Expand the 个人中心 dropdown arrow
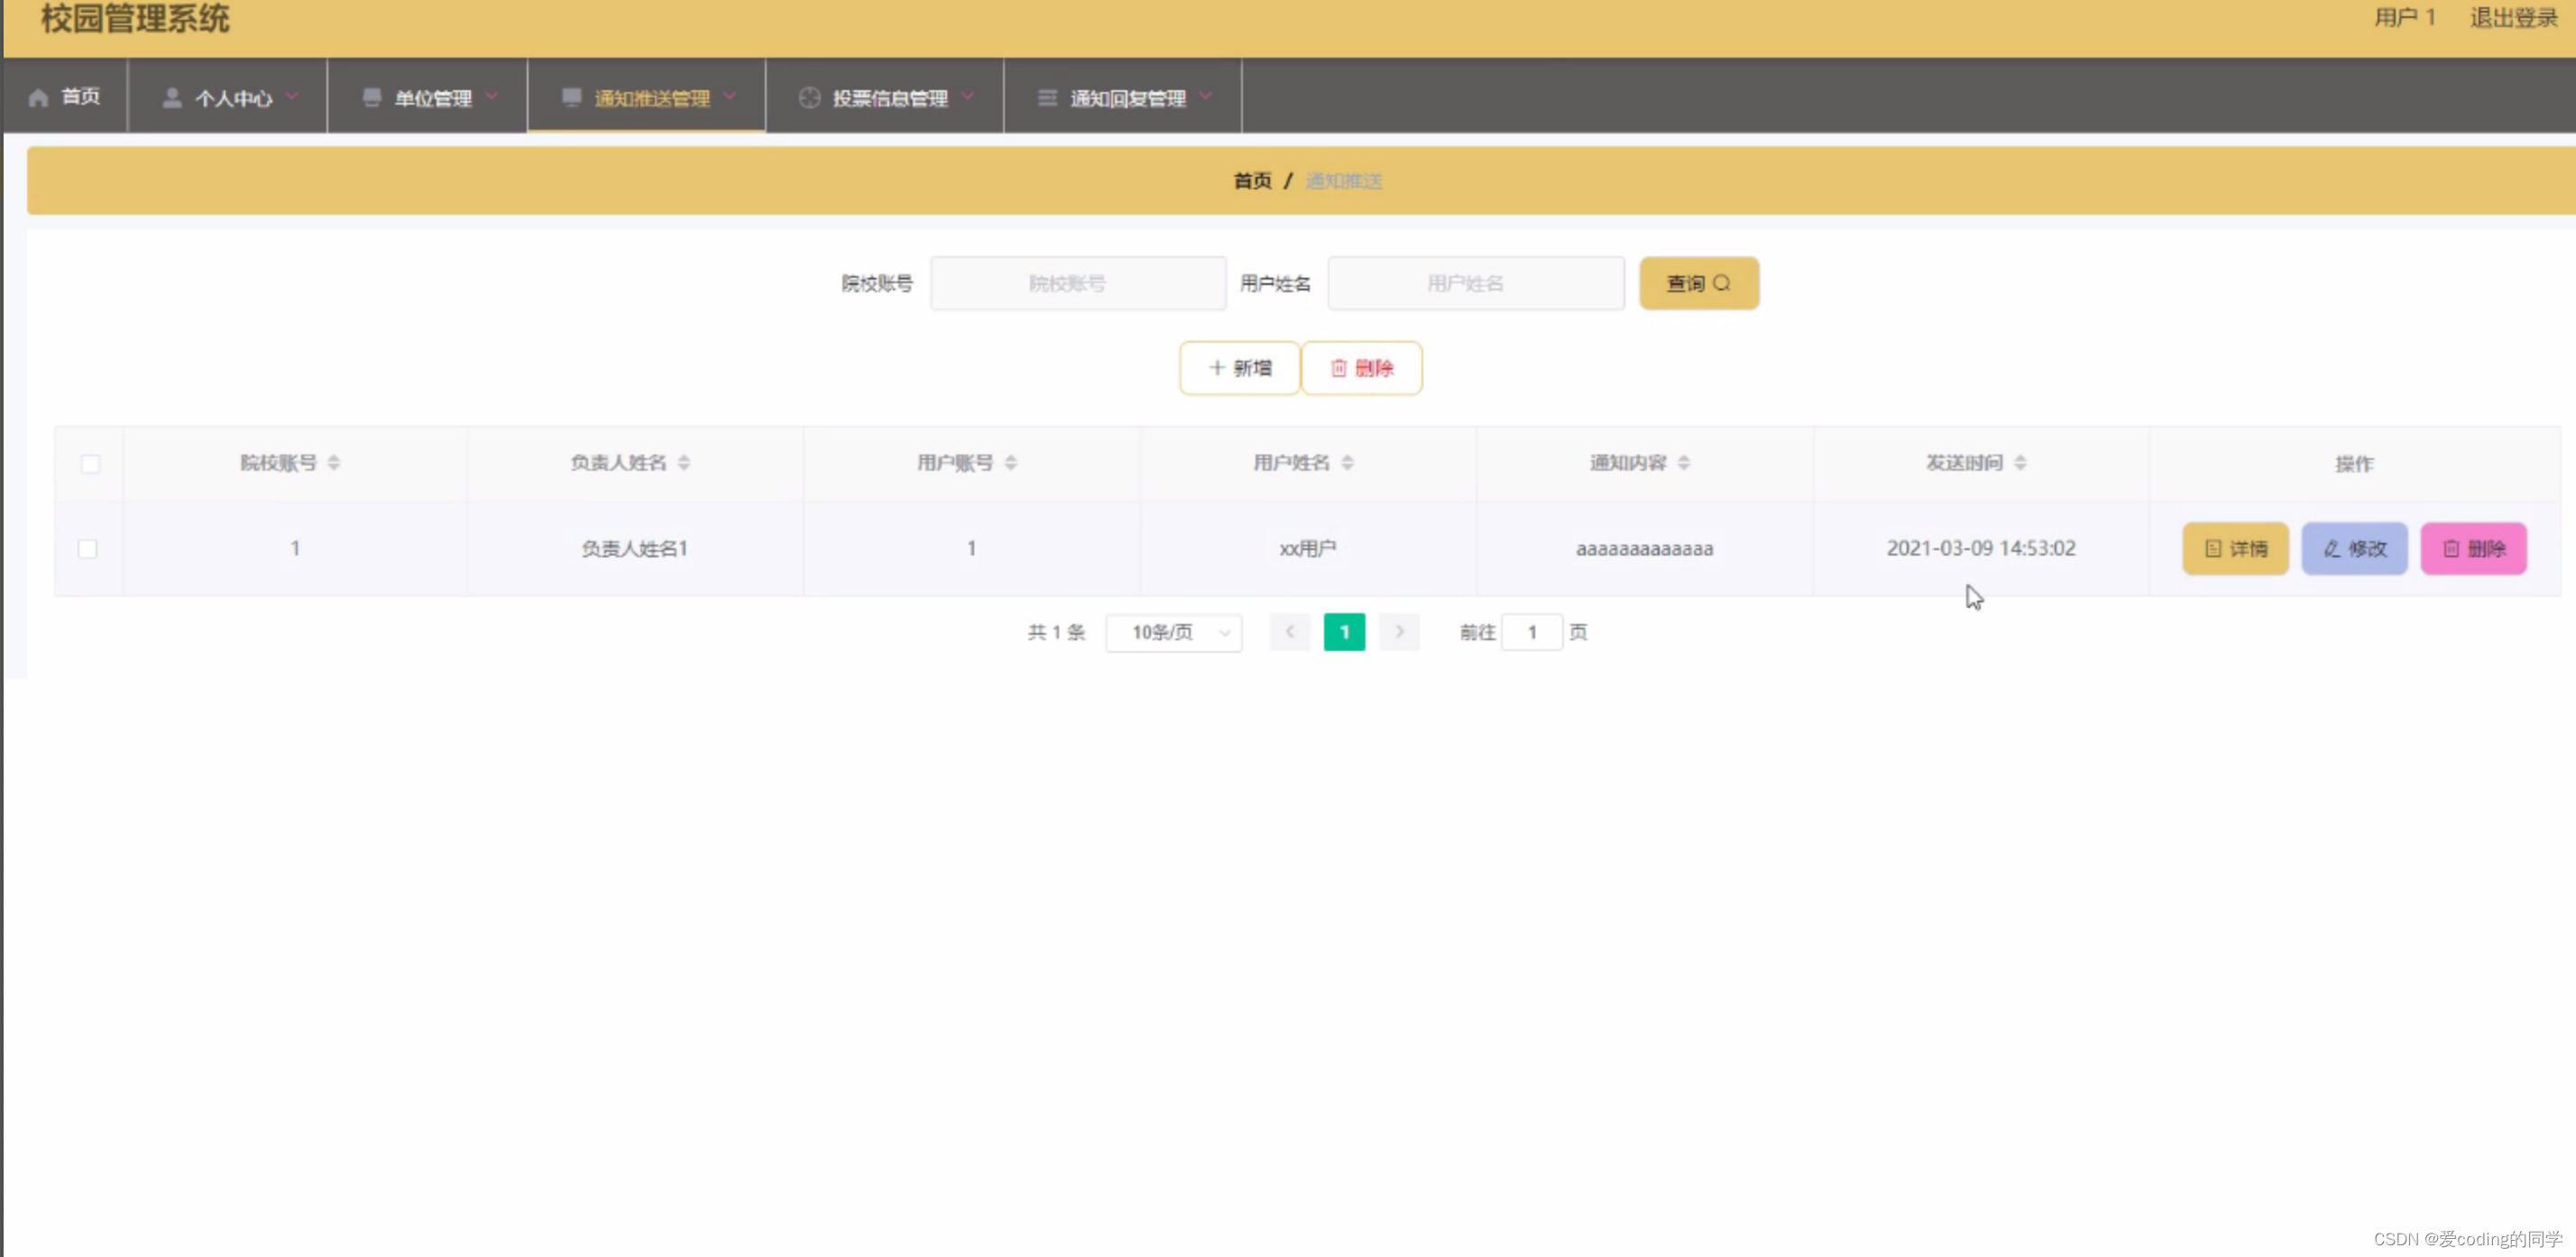Screen dimensions: 2576x1257 (x=292, y=96)
